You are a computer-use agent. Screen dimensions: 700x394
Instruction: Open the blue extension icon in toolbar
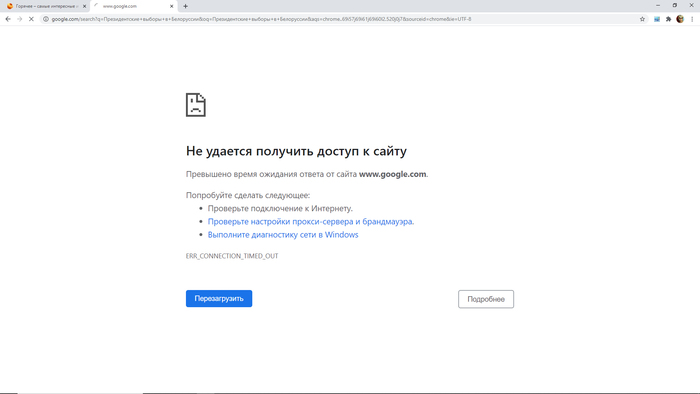(x=657, y=19)
